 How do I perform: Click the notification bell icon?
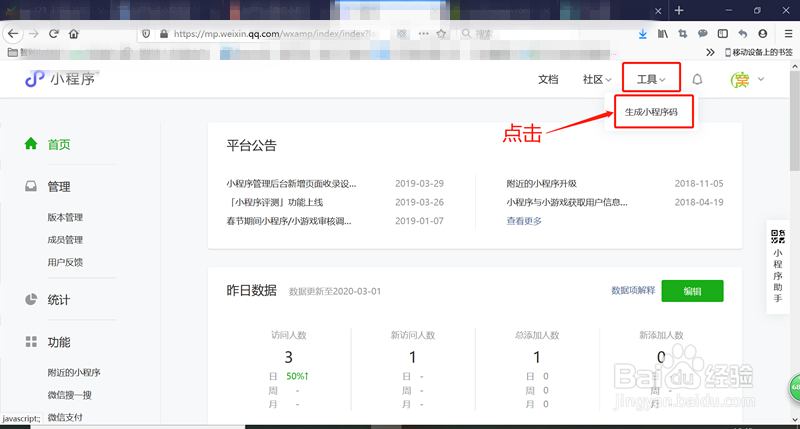click(x=697, y=79)
